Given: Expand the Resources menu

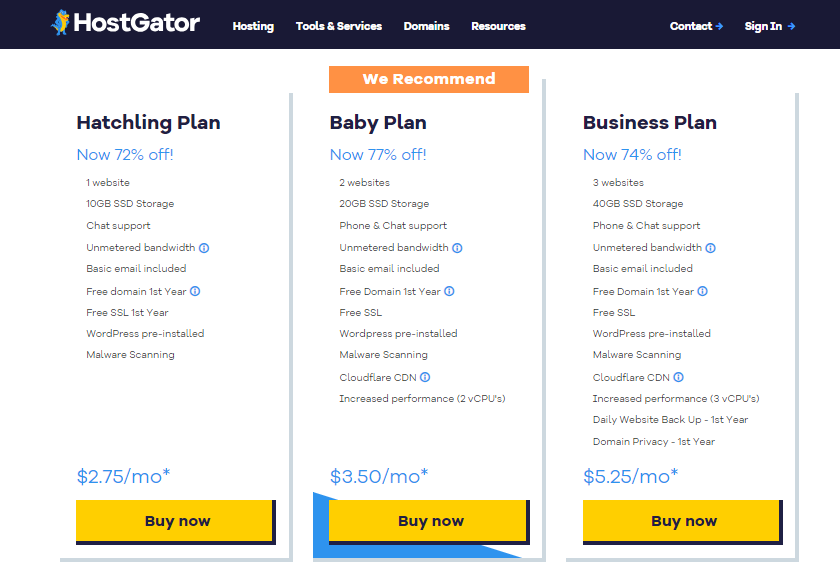Looking at the screenshot, I should point(498,26).
